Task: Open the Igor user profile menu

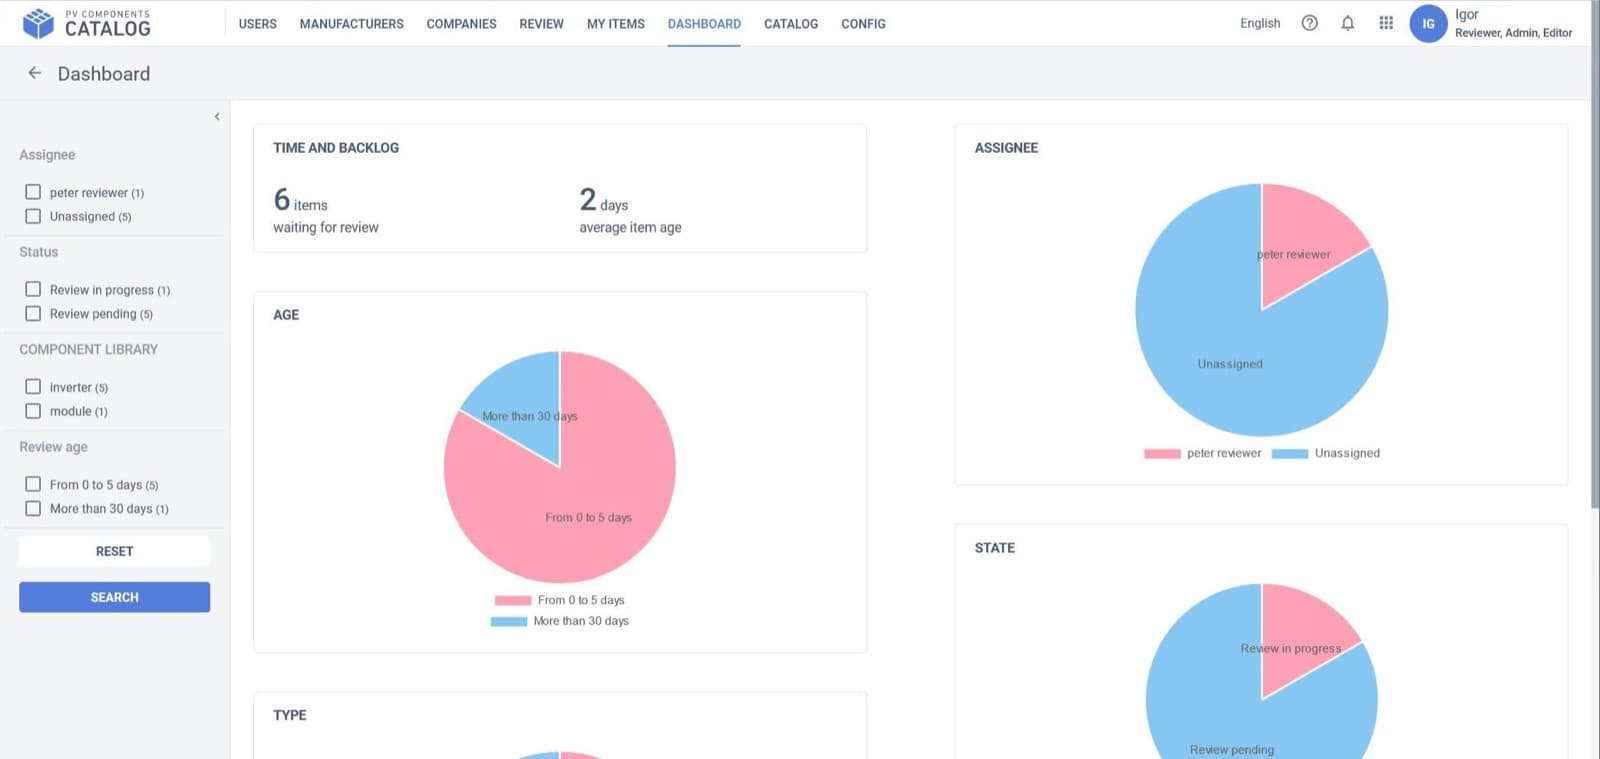Action: point(1513,23)
